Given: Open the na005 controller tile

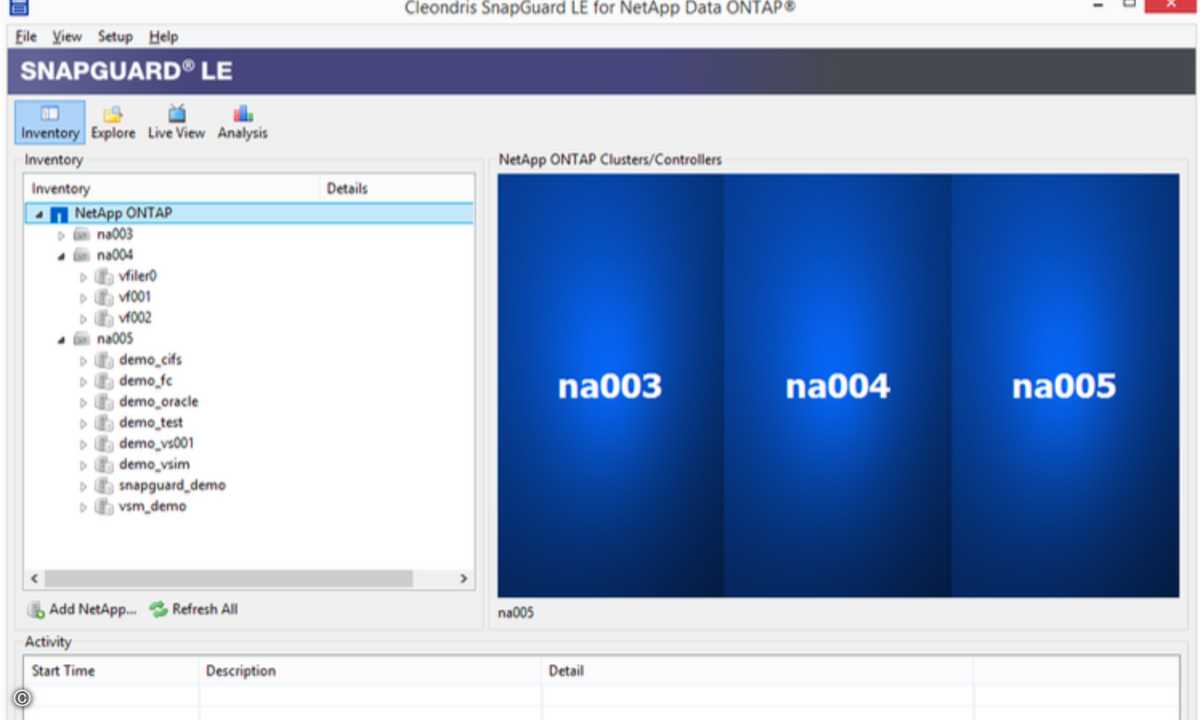Looking at the screenshot, I should click(x=1065, y=386).
